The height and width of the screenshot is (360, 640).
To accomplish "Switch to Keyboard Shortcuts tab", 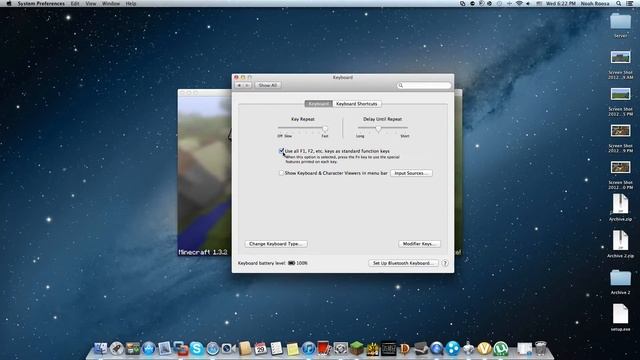I will click(x=357, y=104).
